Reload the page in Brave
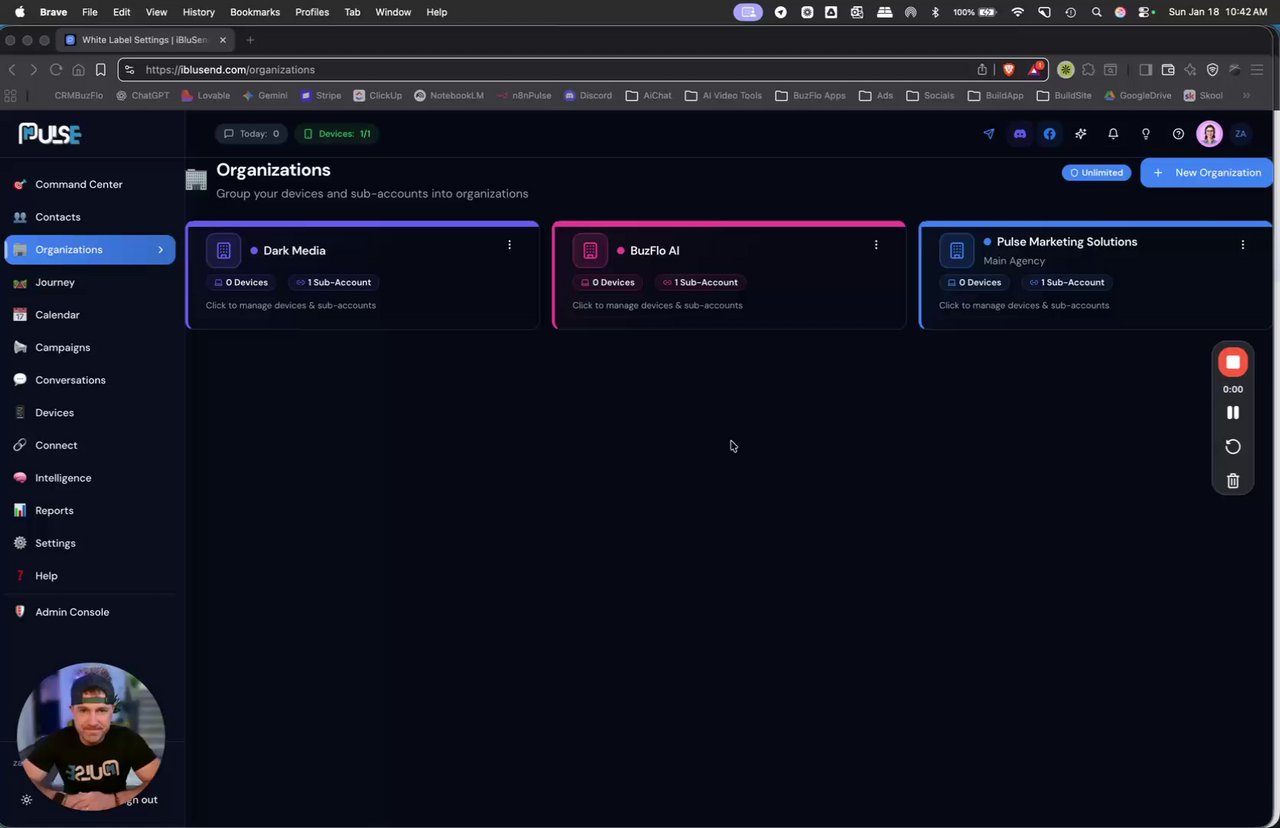Screen dimensions: 1280x828 56,70
